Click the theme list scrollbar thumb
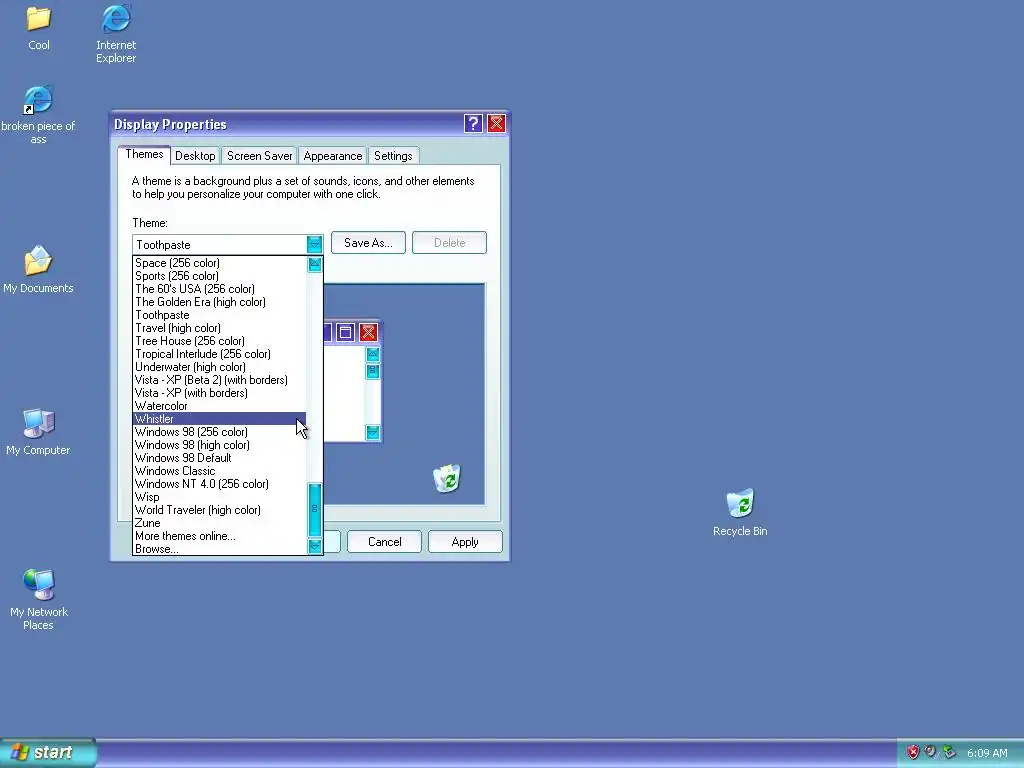Viewport: 1024px width, 768px height. click(314, 509)
